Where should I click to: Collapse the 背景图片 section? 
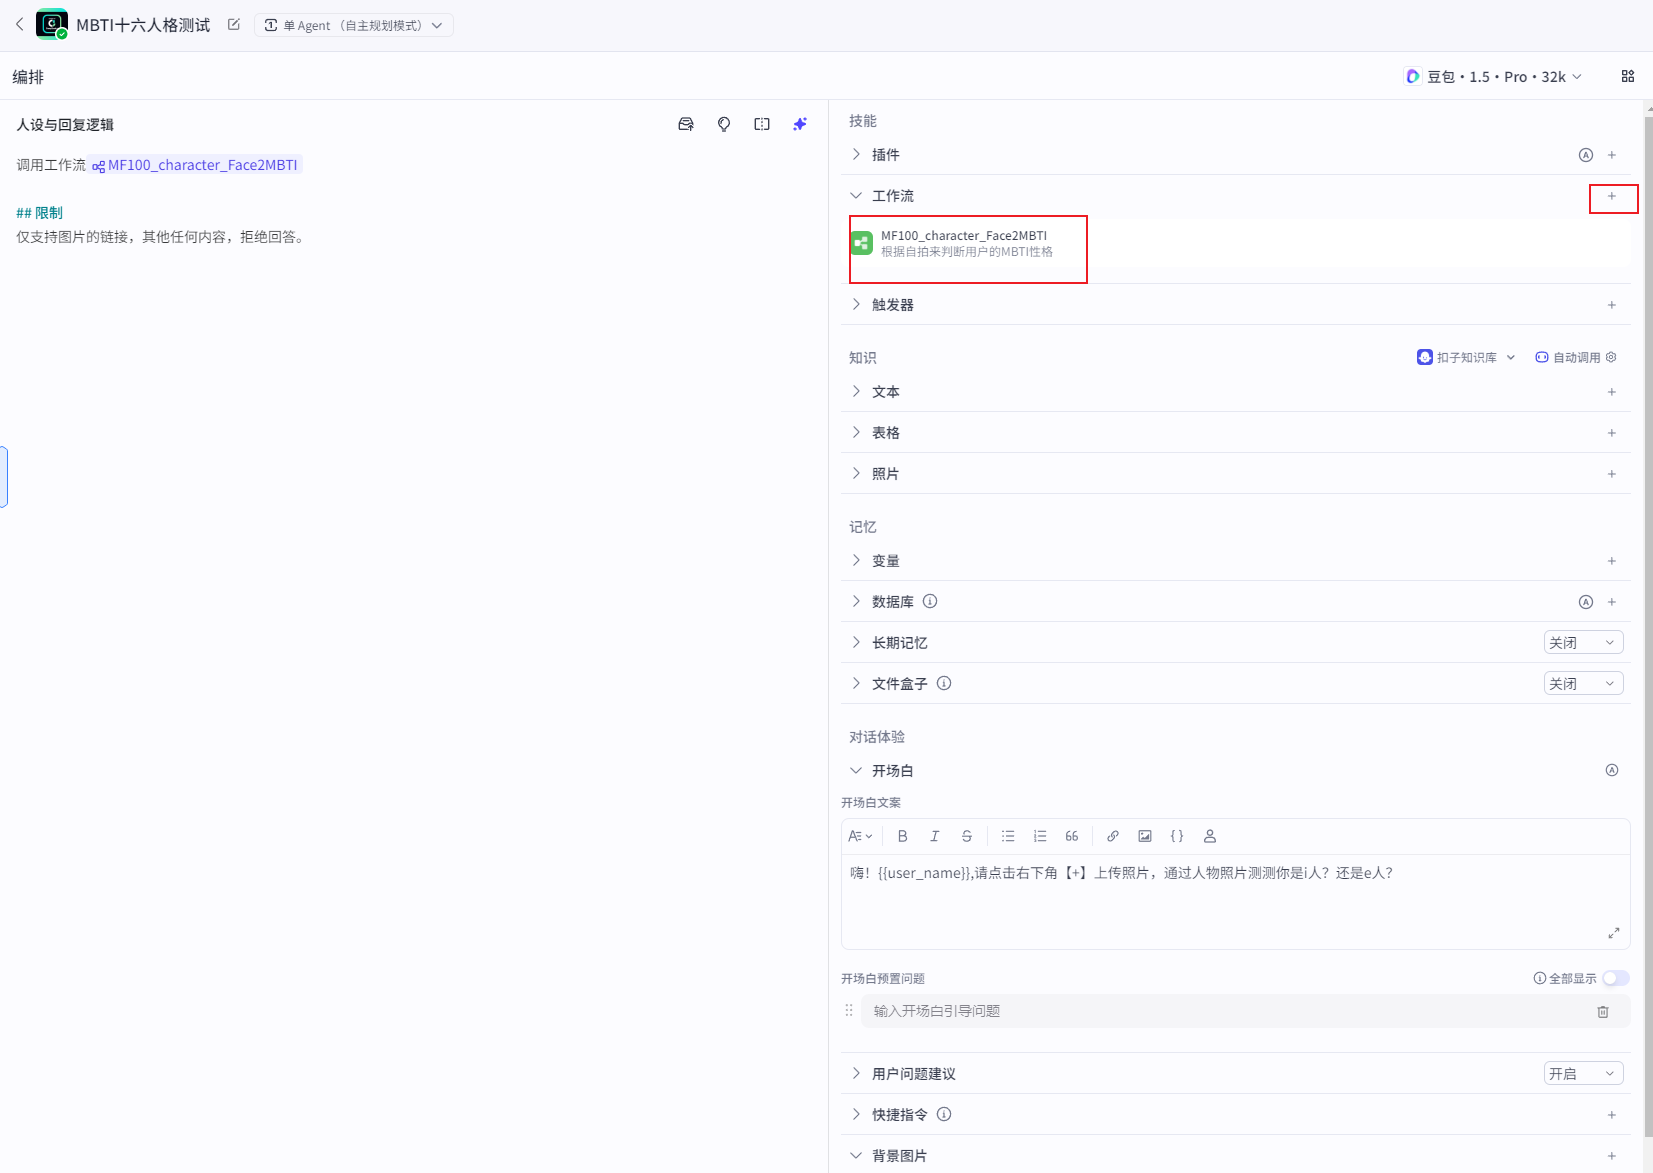coord(856,1155)
